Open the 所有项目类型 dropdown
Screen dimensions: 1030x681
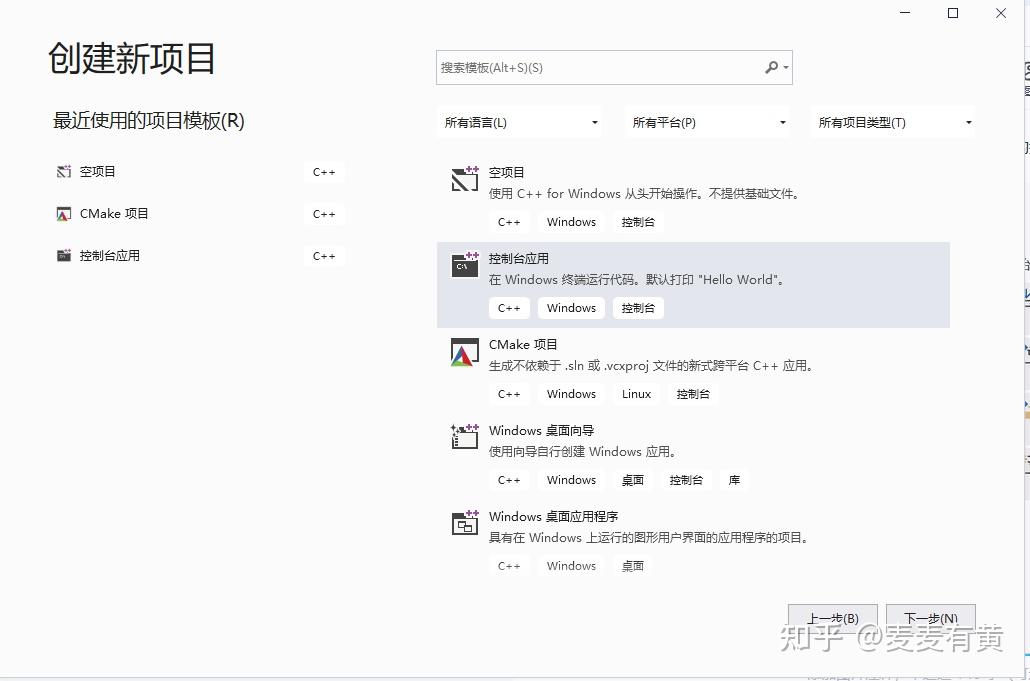(x=893, y=121)
